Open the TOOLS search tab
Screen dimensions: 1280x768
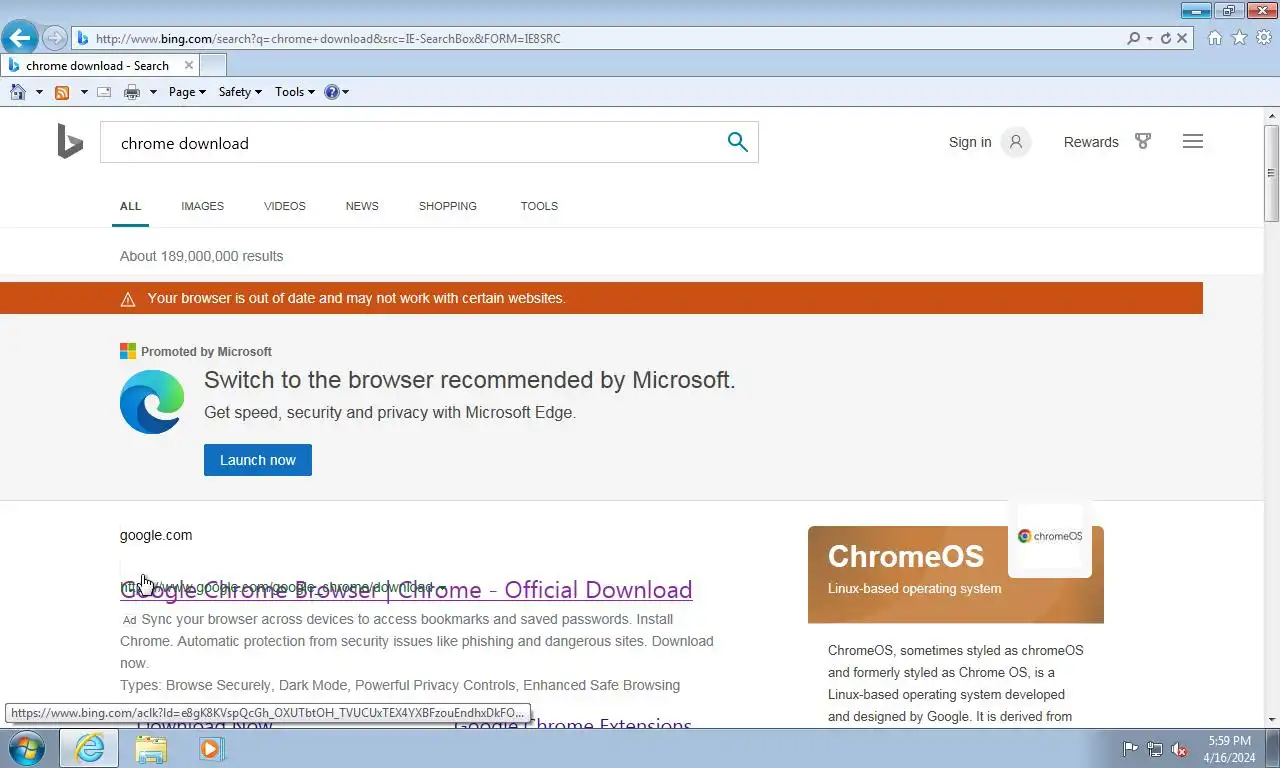(x=539, y=206)
